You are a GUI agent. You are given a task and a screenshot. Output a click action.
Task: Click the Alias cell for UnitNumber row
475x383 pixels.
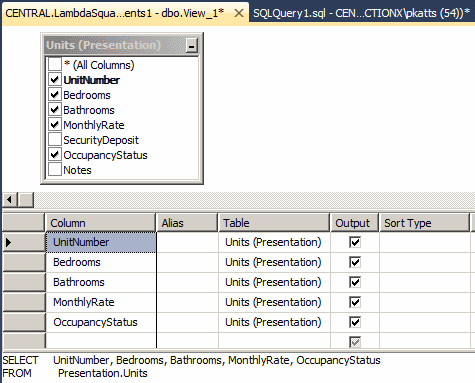pyautogui.click(x=187, y=242)
